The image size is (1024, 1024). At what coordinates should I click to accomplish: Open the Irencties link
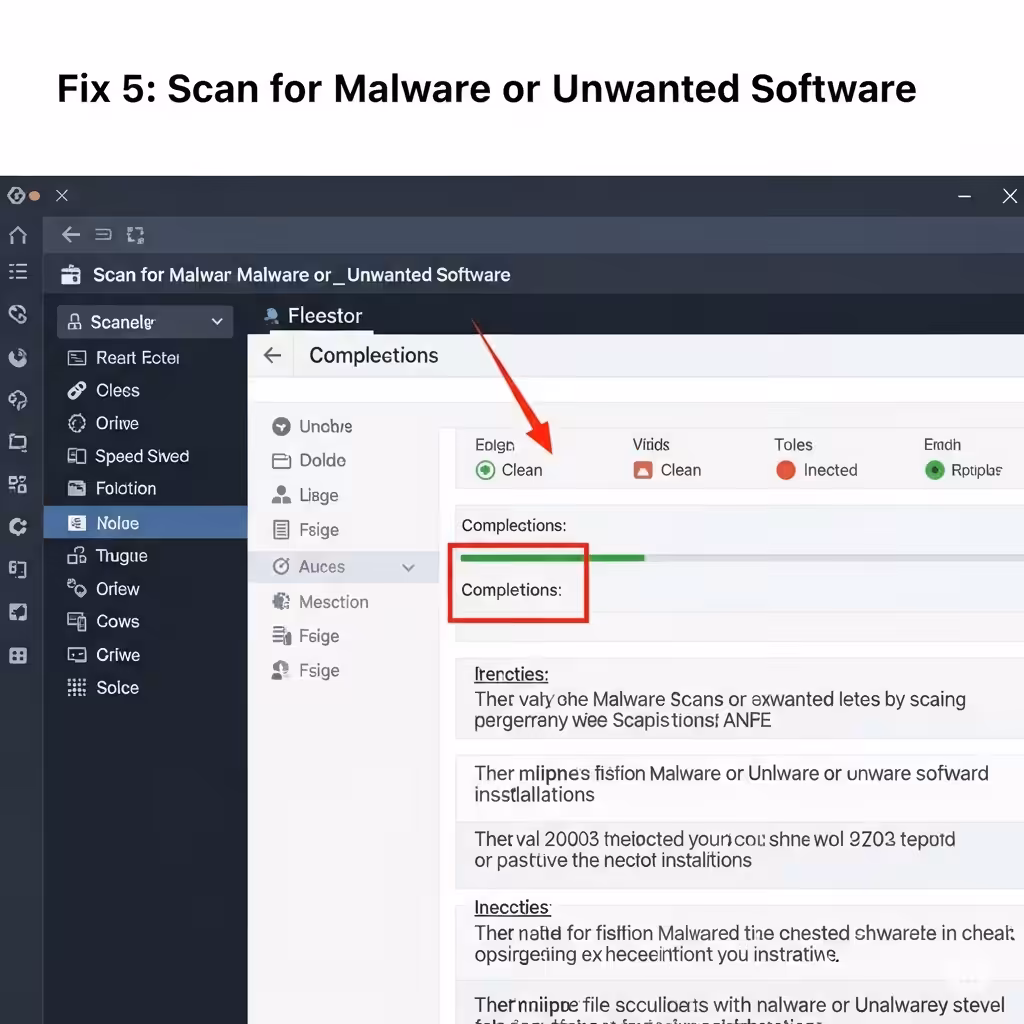click(511, 674)
